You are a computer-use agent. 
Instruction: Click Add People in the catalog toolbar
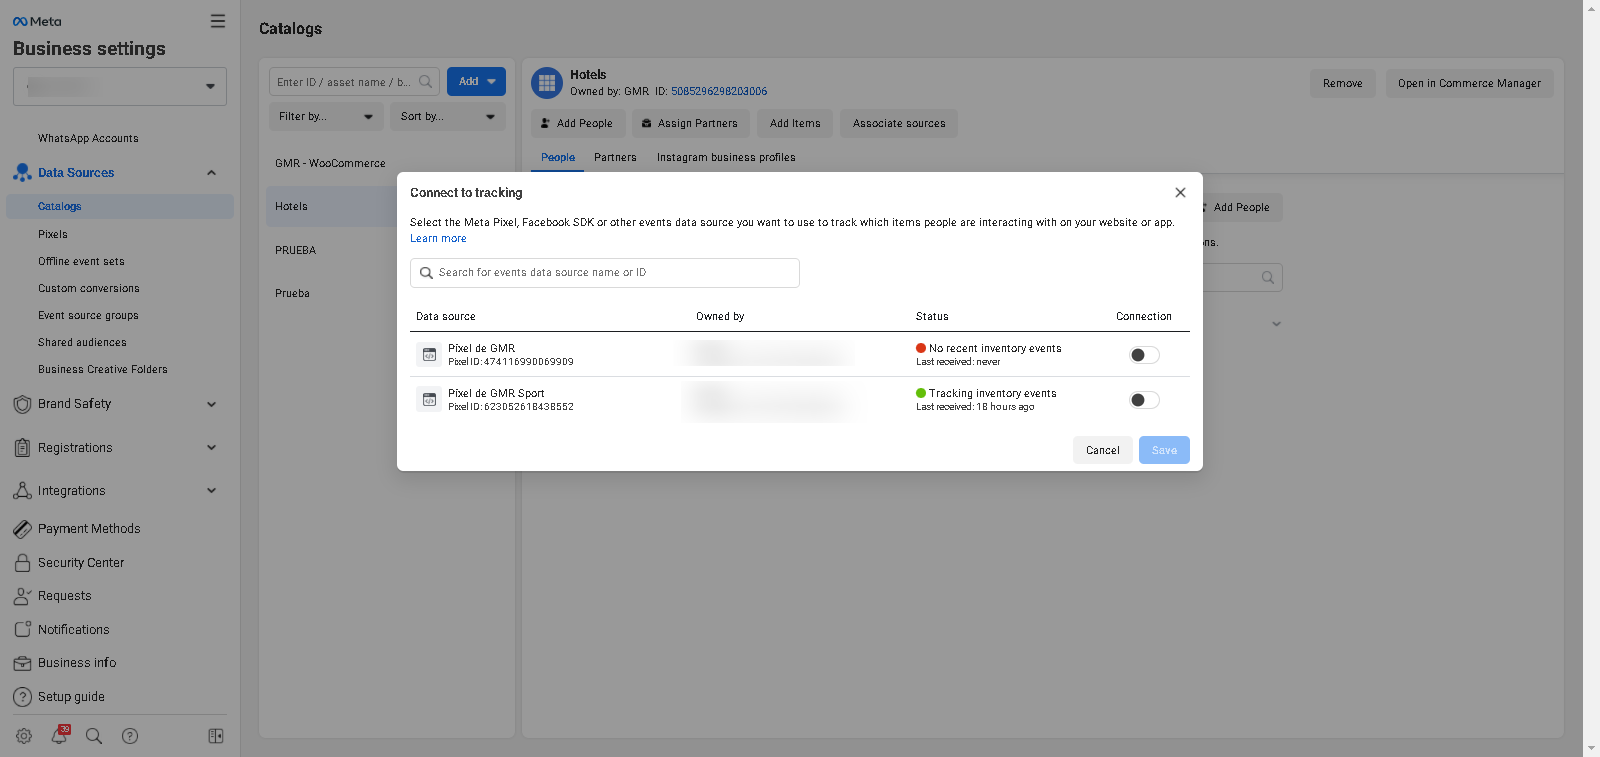coord(577,123)
